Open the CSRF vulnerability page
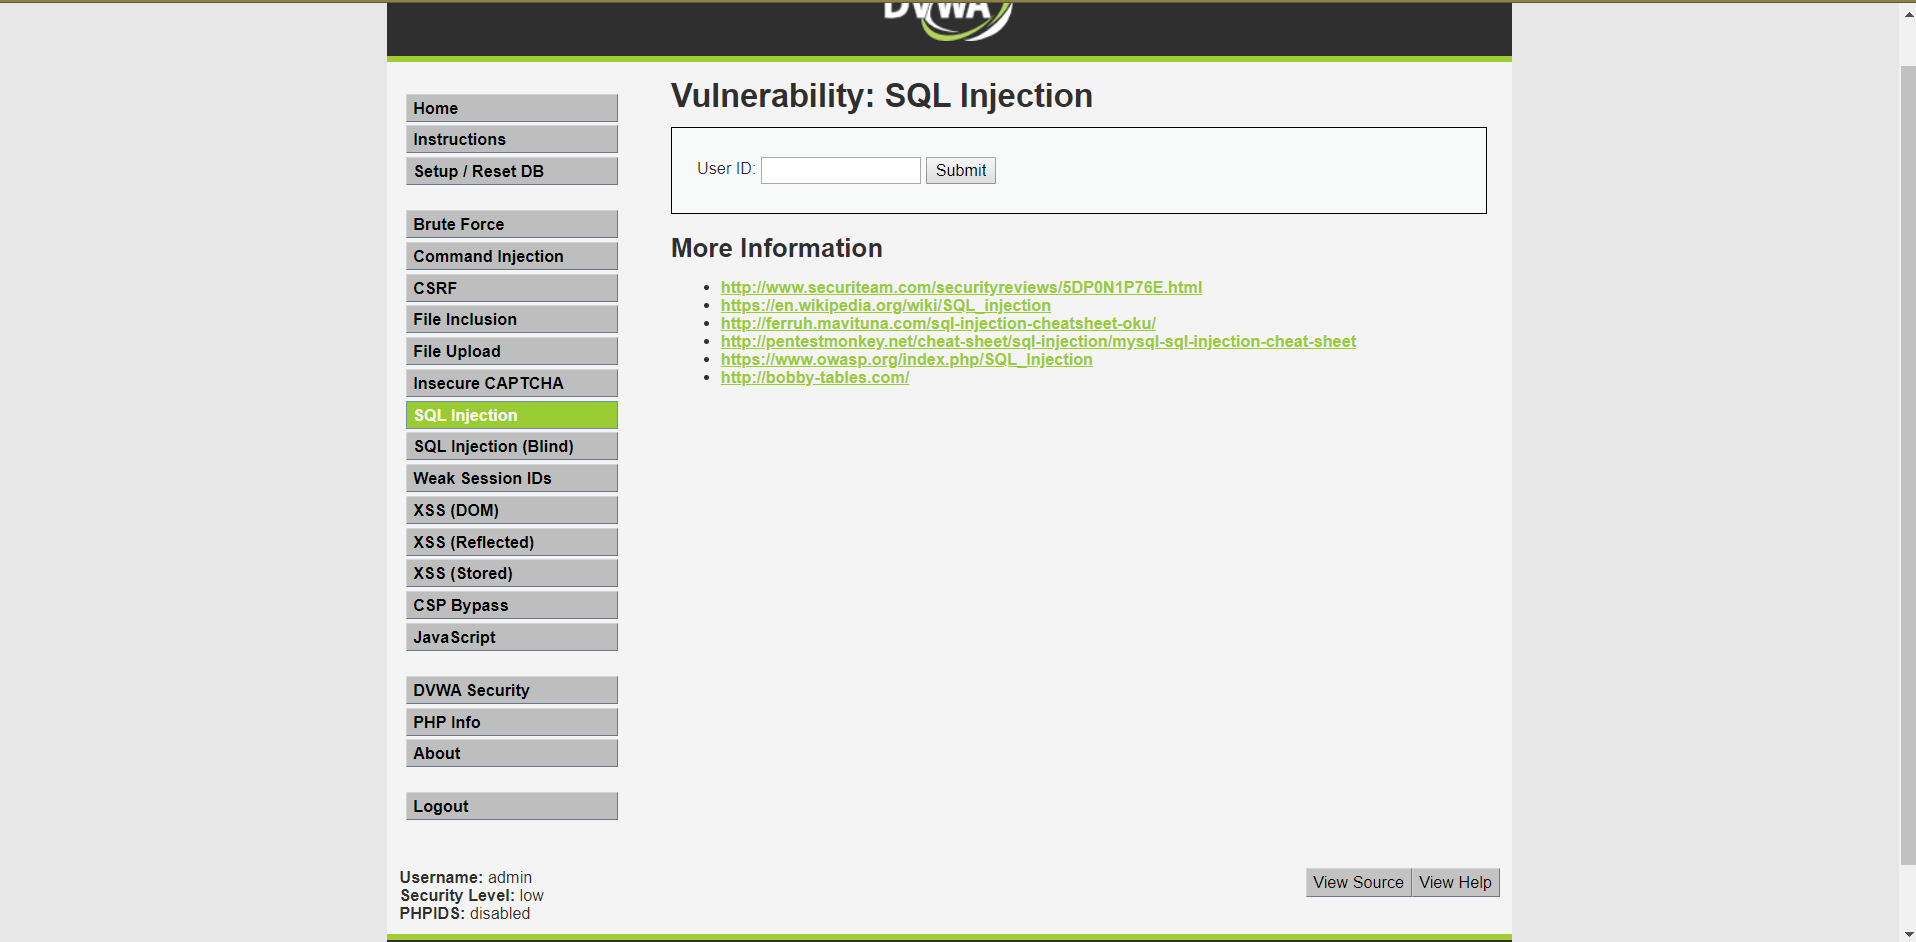Screen dimensions: 1916x942 [x=512, y=288]
